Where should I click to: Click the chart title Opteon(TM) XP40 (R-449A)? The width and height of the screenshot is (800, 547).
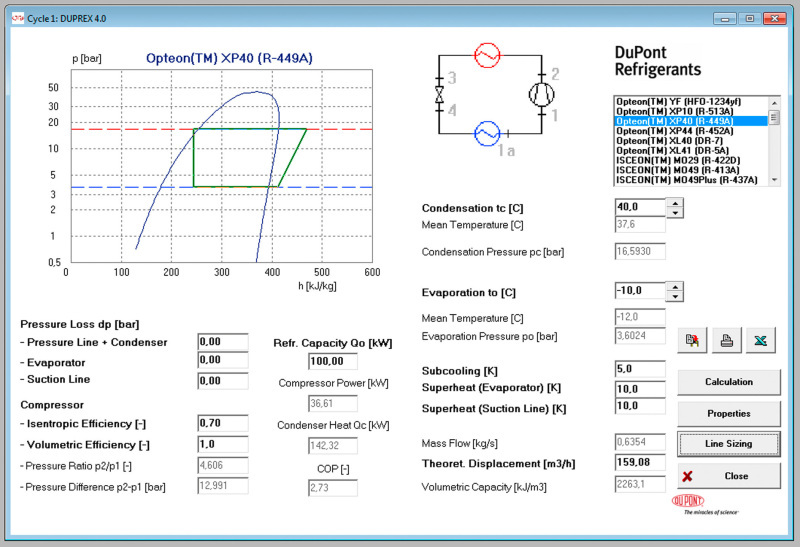[x=229, y=58]
